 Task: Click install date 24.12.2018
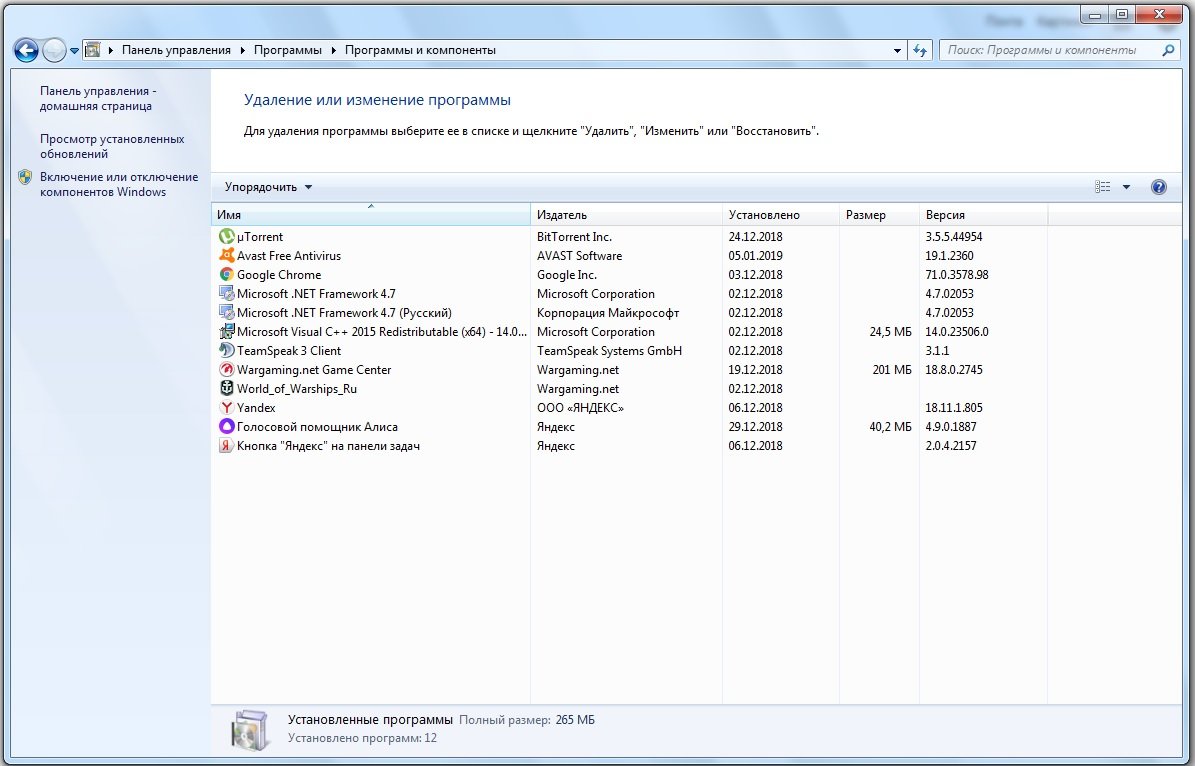[755, 237]
